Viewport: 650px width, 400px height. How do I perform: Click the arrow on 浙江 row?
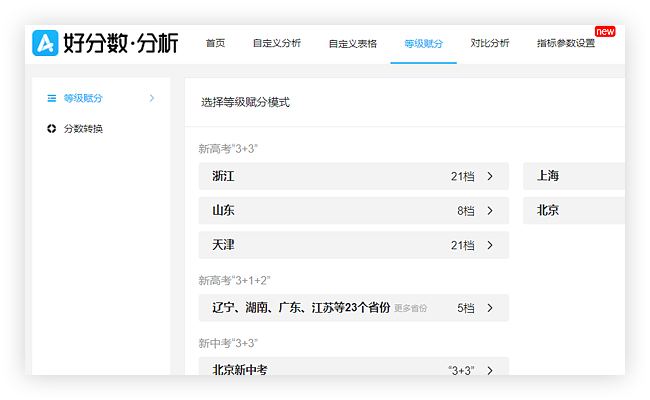pos(490,176)
